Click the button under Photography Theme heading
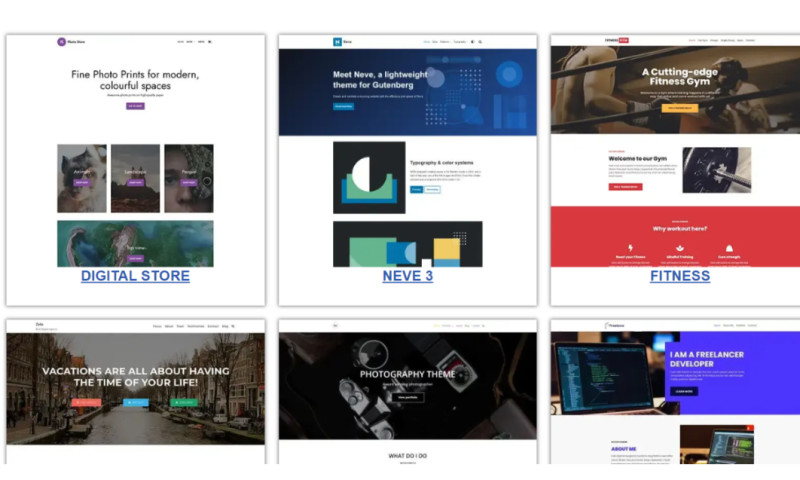Viewport: 800px width, 480px height. coord(407,397)
